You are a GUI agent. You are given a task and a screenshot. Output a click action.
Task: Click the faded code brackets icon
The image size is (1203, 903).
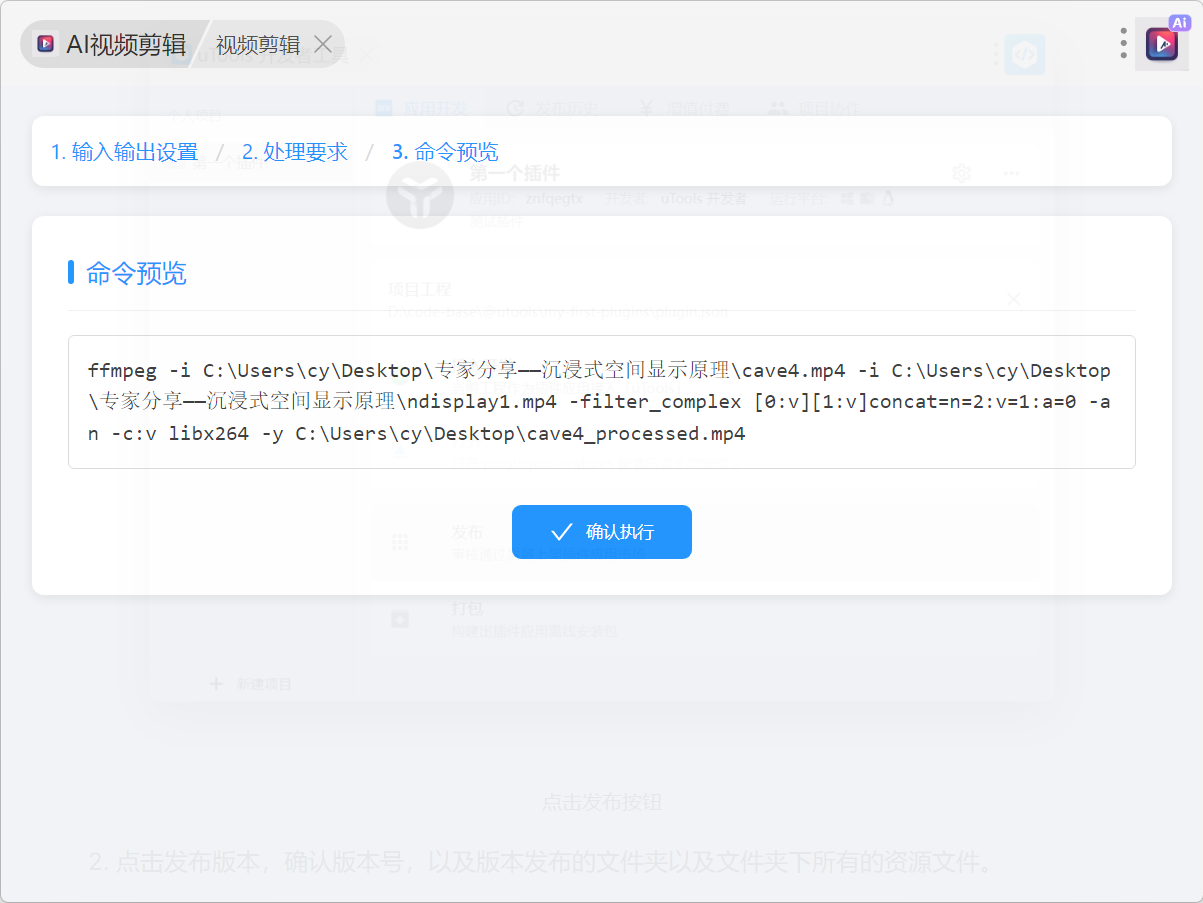pos(1024,55)
